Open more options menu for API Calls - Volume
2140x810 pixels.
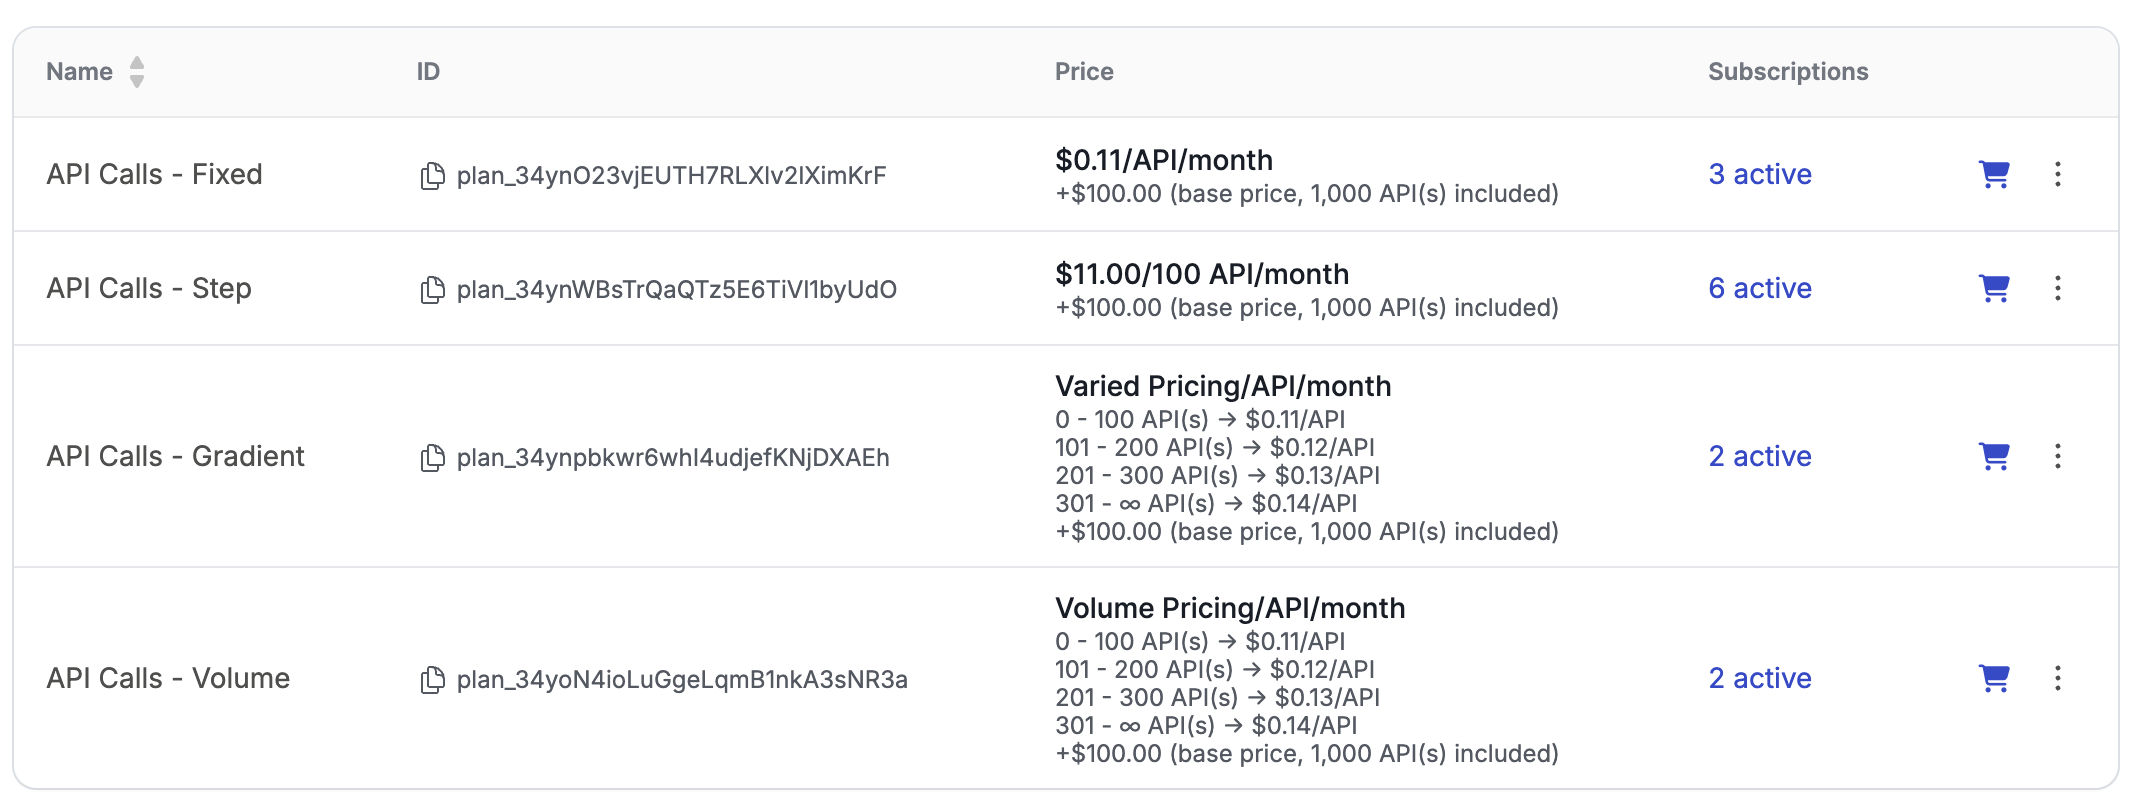[2057, 678]
